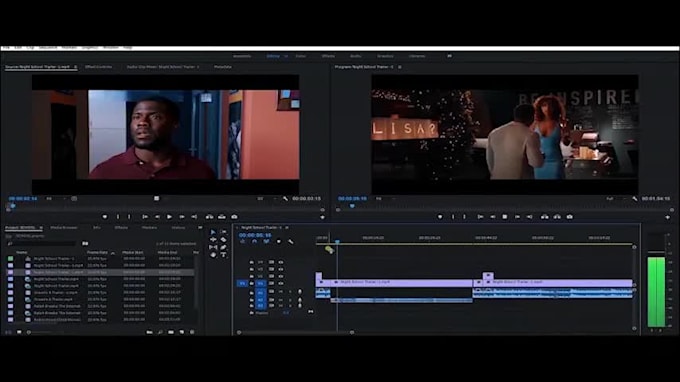Select the Track Select Forward tool
Screen dimensions: 680x382
coord(223,232)
